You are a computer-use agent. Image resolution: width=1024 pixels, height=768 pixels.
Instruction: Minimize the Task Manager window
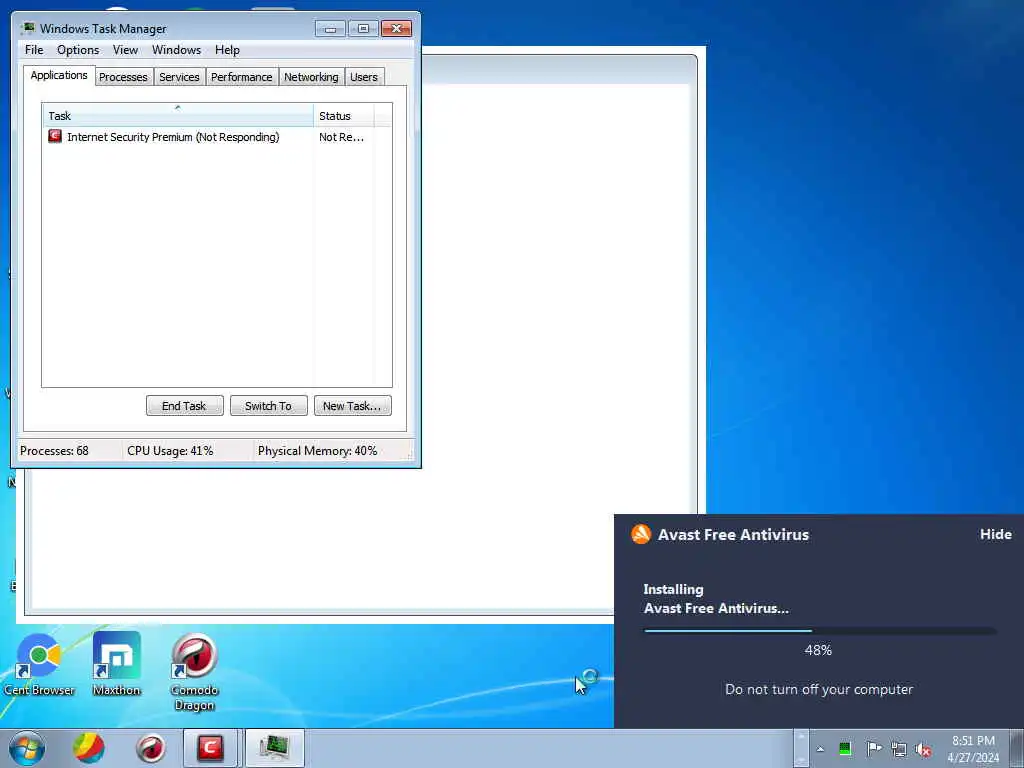[330, 29]
